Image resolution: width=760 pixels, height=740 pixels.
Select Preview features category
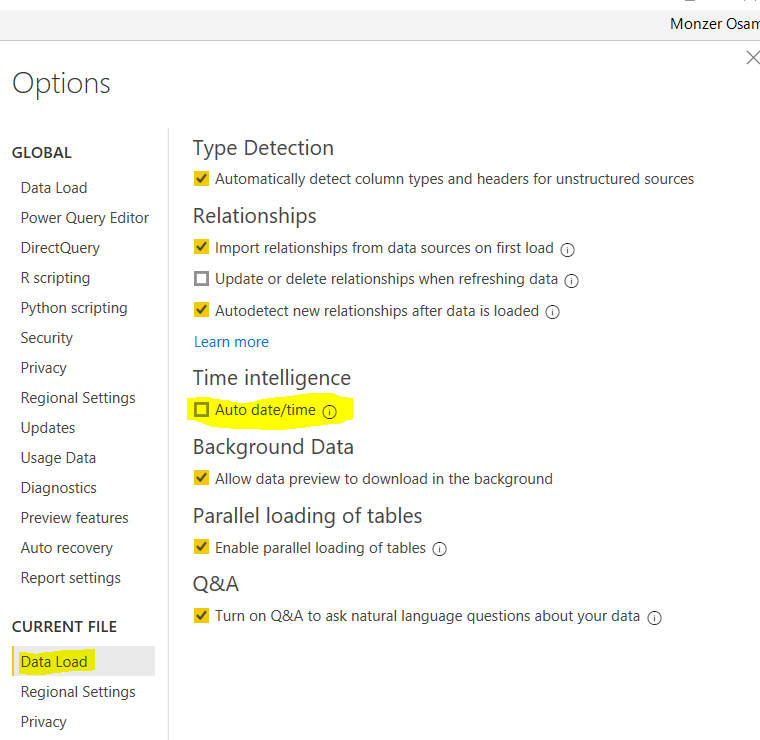click(75, 518)
